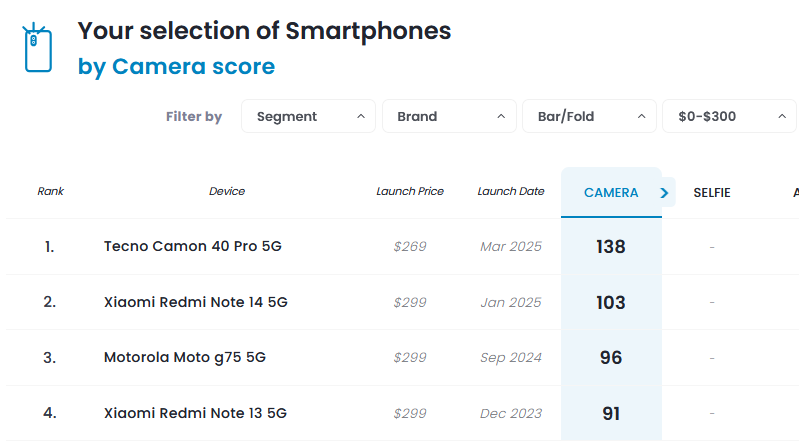
Task: Click the Launch Price column header
Action: pos(410,191)
